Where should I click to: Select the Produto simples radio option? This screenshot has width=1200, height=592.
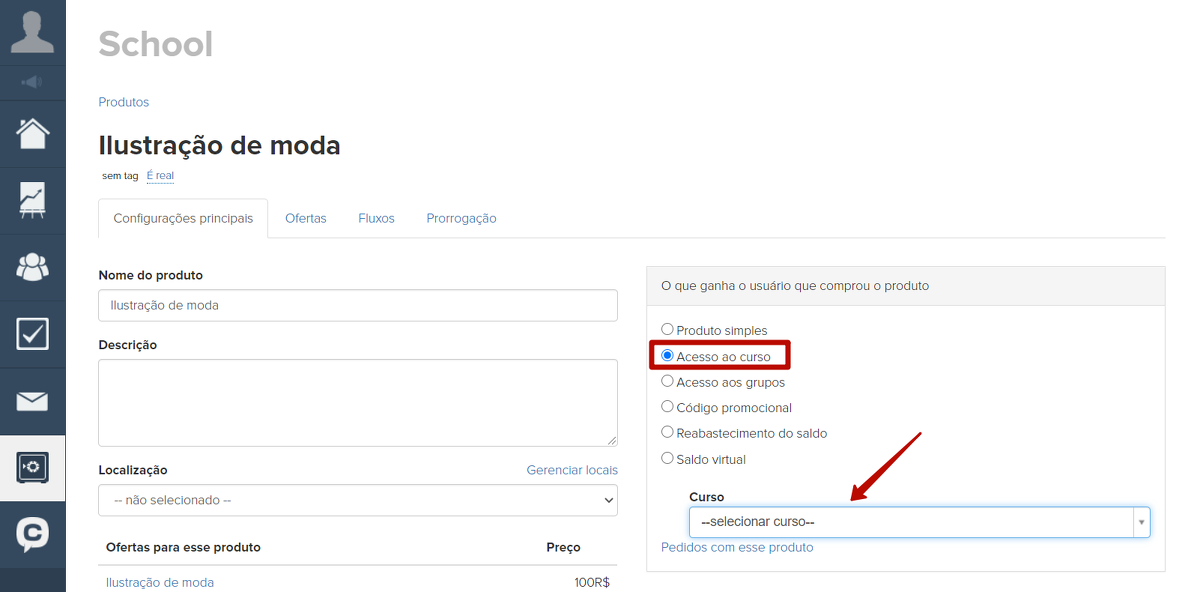coord(668,329)
